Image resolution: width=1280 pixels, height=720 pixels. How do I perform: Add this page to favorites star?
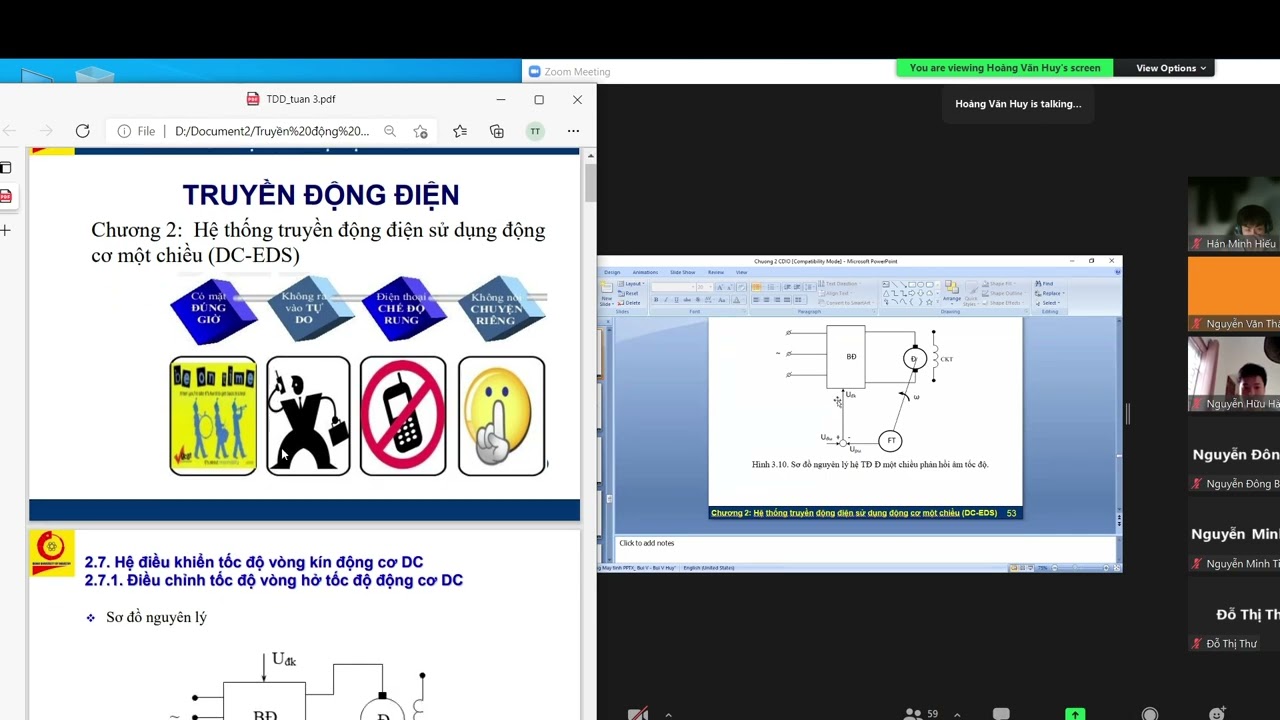(x=421, y=131)
